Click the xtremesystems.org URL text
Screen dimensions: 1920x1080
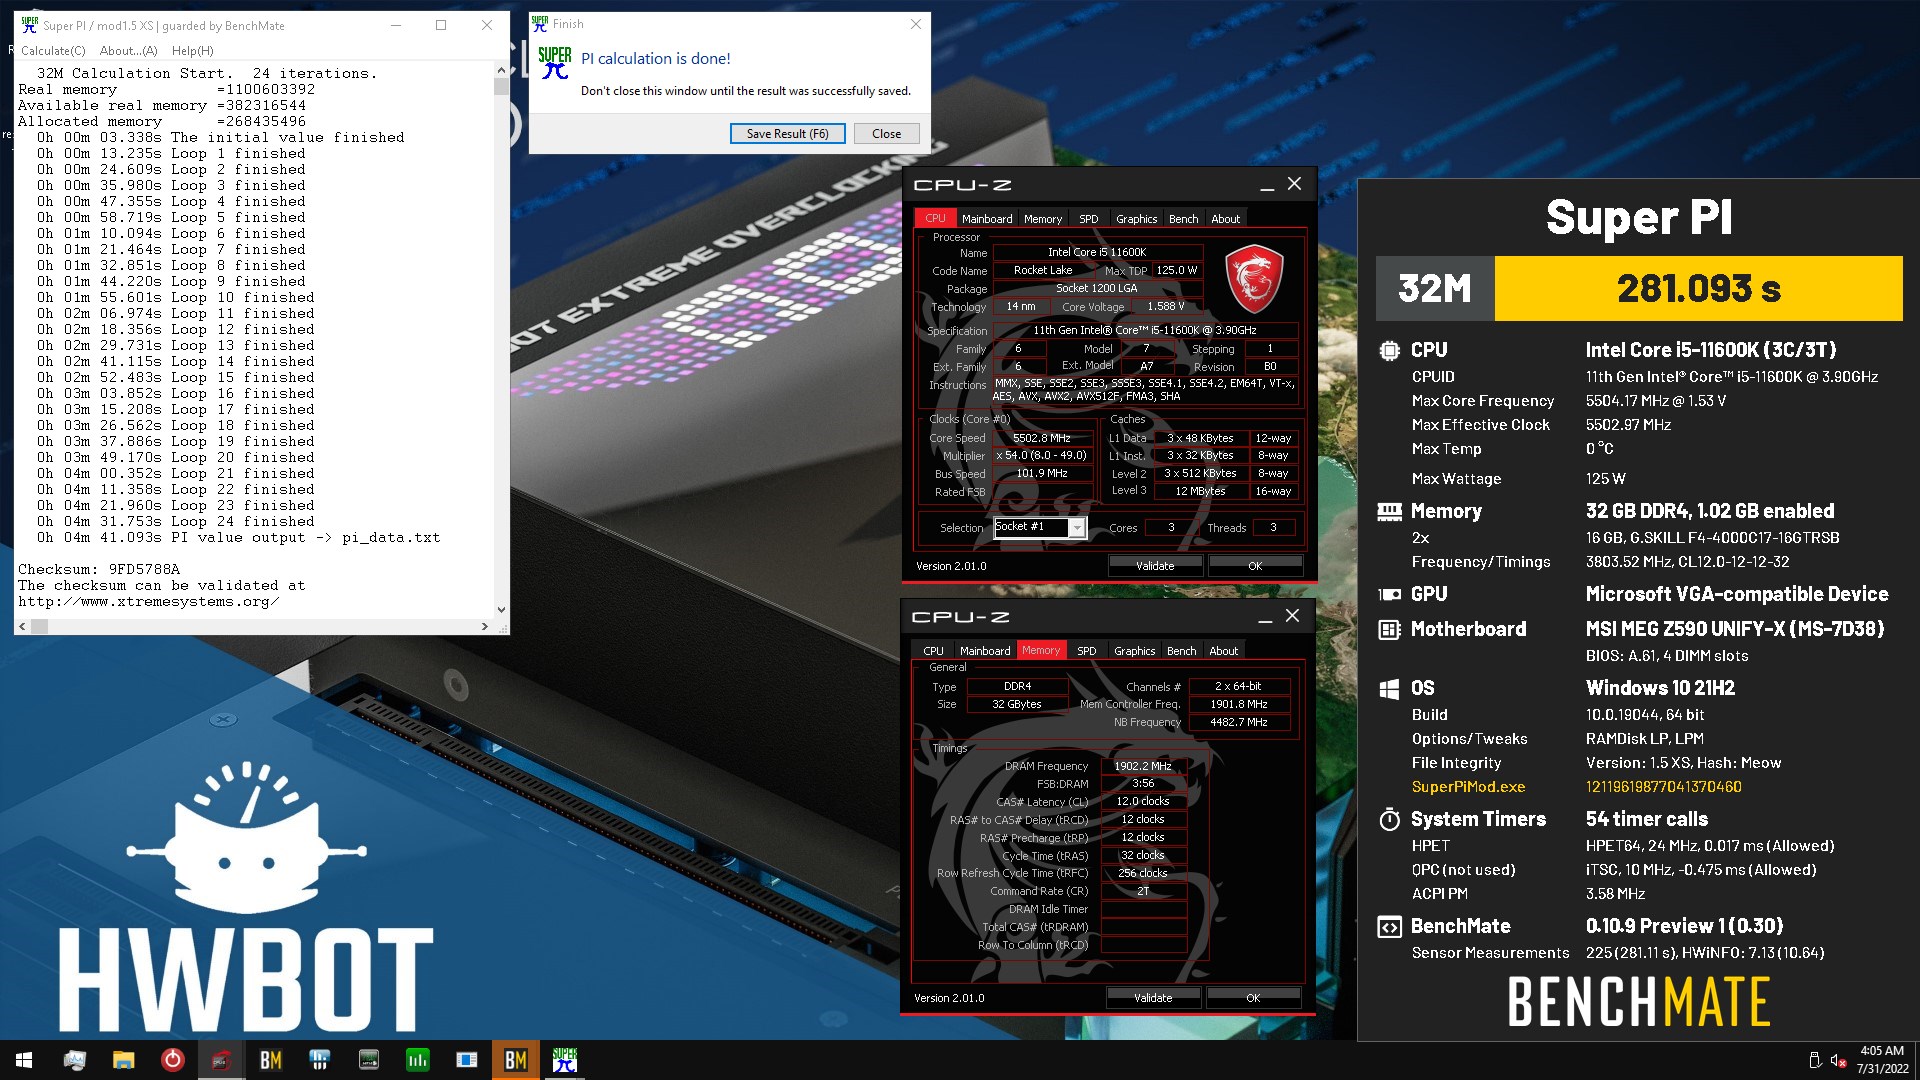[x=148, y=602]
